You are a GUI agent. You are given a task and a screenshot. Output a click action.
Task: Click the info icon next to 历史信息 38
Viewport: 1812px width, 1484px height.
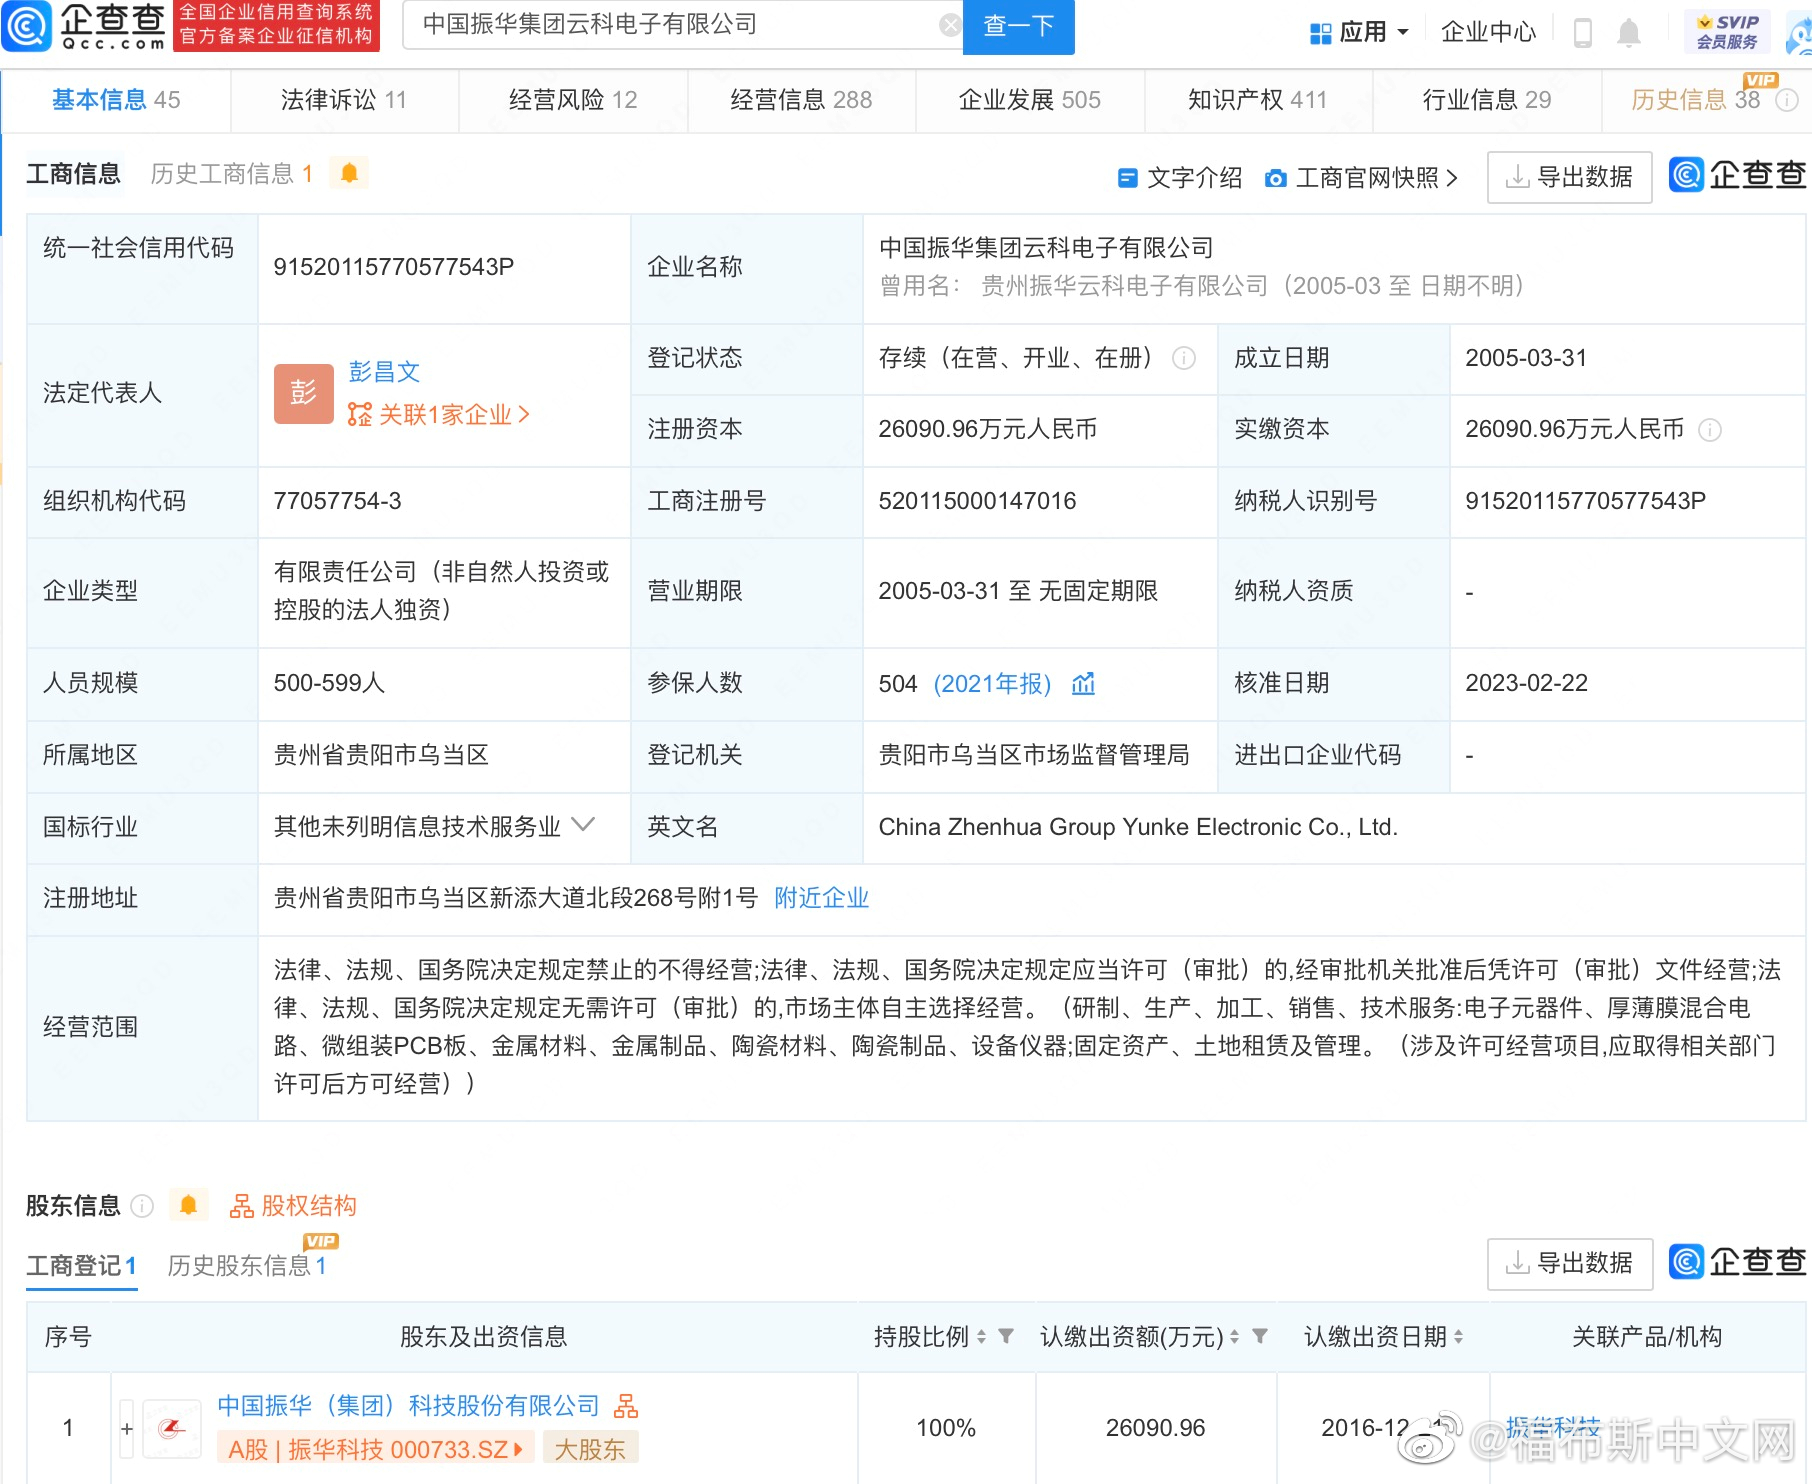[1787, 100]
